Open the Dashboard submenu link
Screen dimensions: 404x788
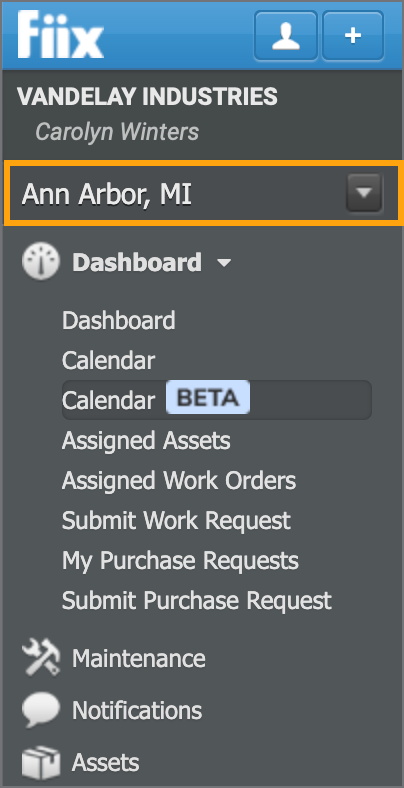tap(119, 320)
